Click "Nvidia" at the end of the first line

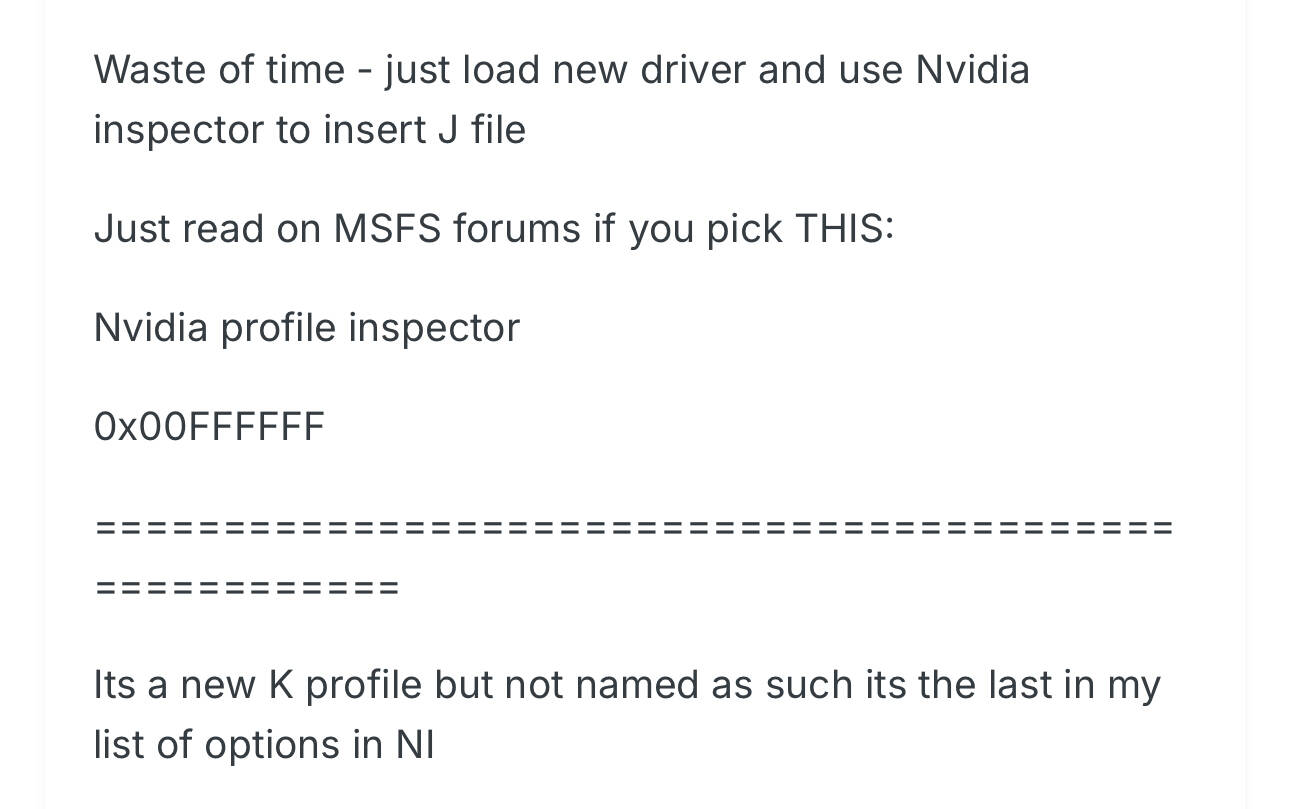click(x=972, y=70)
